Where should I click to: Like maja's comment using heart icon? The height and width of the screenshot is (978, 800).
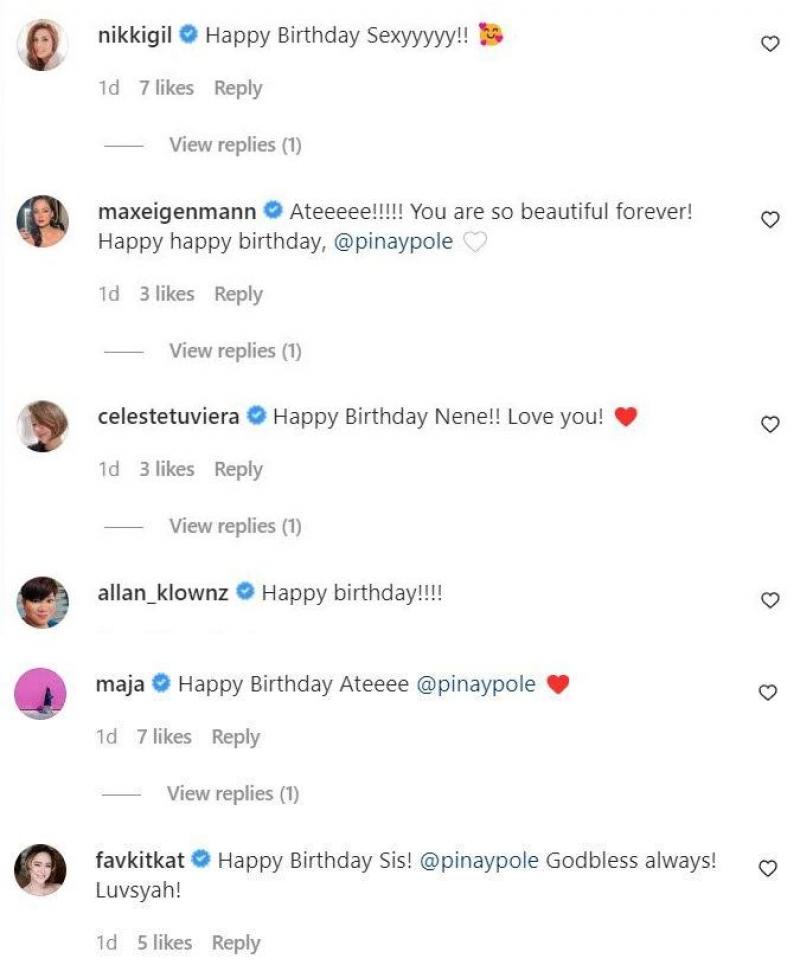coord(769,692)
